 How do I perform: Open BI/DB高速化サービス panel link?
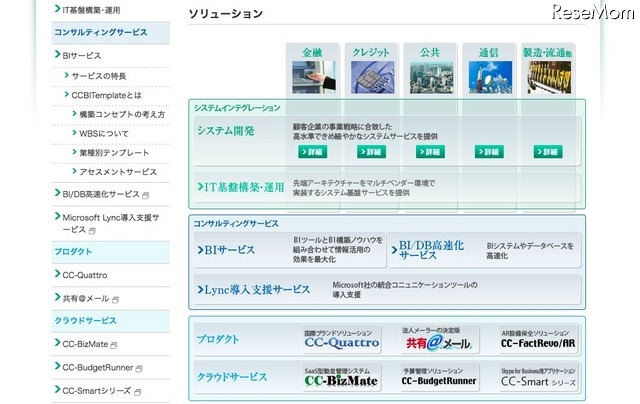(427, 250)
